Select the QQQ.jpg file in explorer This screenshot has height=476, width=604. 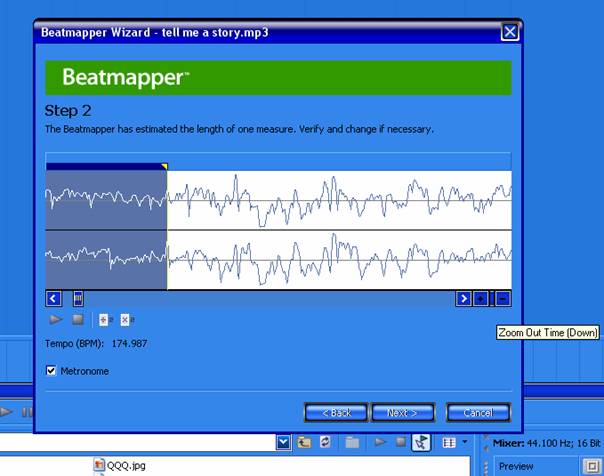point(127,465)
